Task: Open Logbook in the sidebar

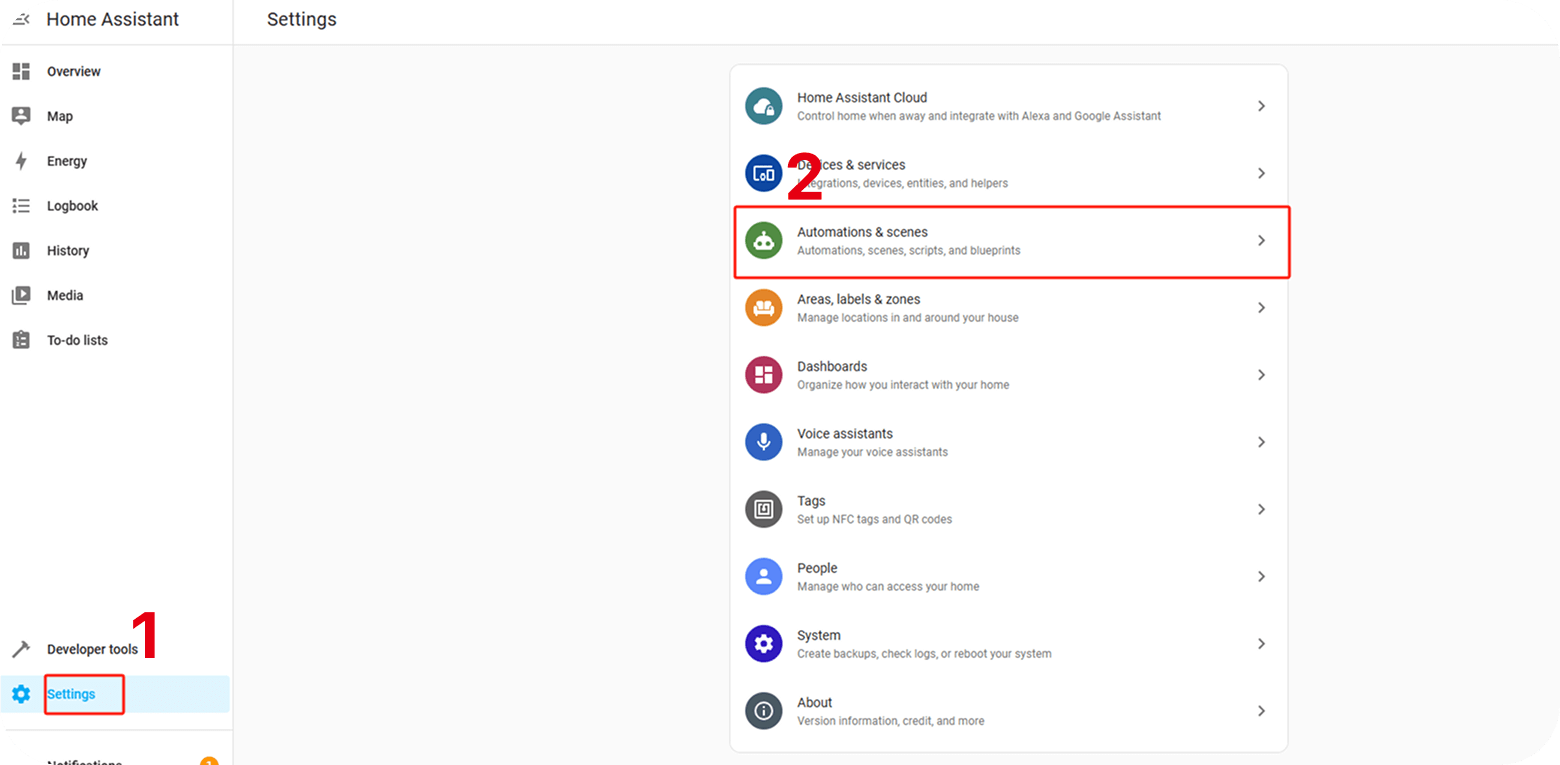Action: pyautogui.click(x=115, y=206)
